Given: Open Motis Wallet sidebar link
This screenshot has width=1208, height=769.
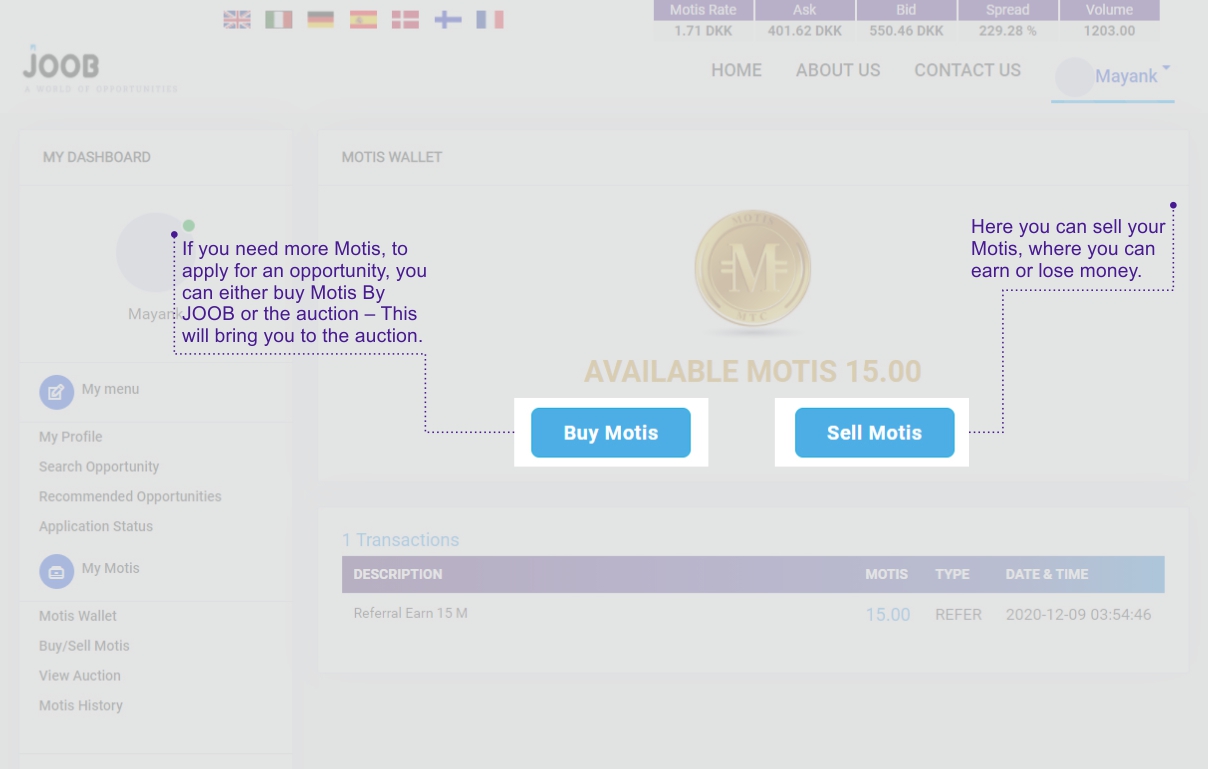Looking at the screenshot, I should point(78,616).
